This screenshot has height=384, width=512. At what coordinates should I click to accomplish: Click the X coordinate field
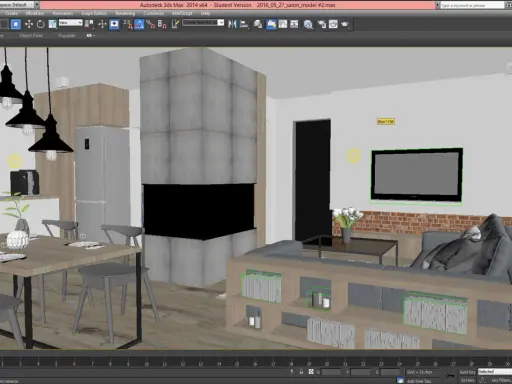(331, 372)
